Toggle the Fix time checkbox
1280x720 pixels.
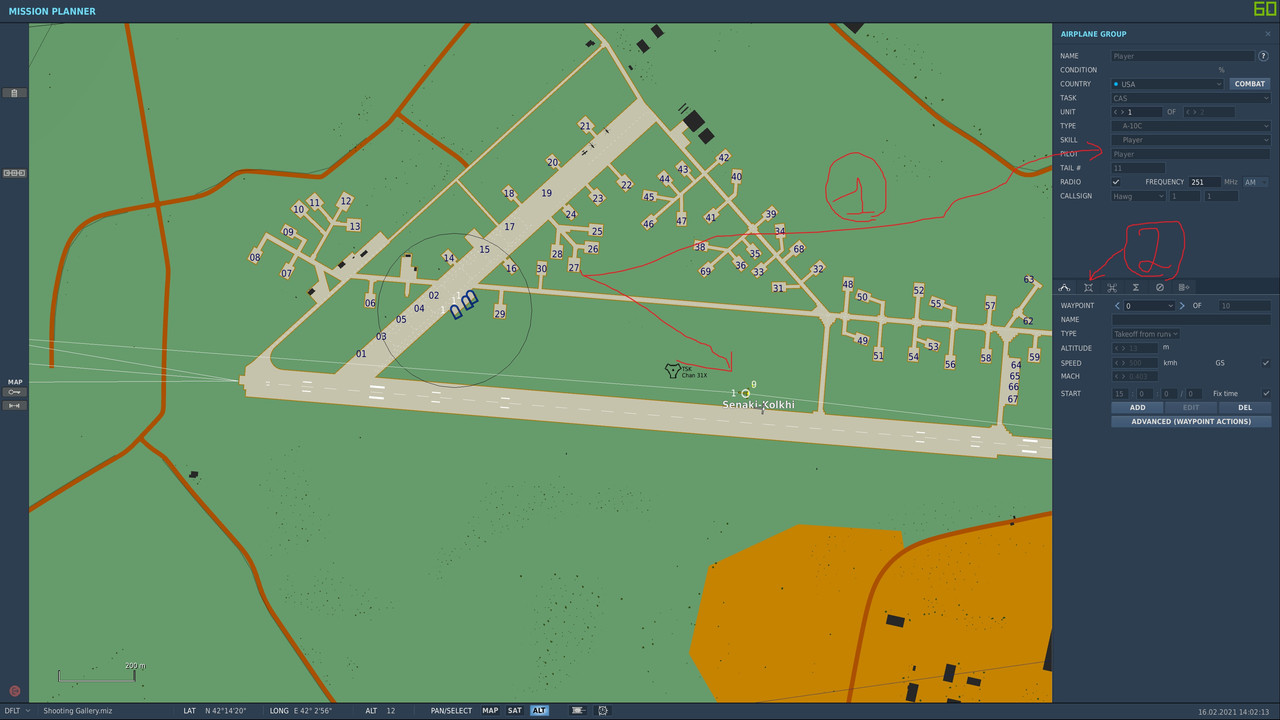(x=1266, y=393)
